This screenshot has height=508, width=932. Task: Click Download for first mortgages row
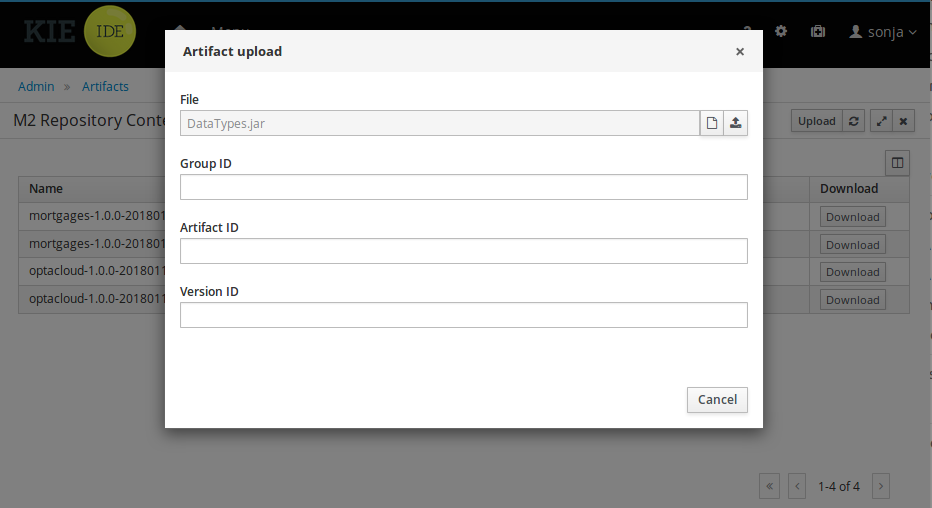(x=852, y=217)
